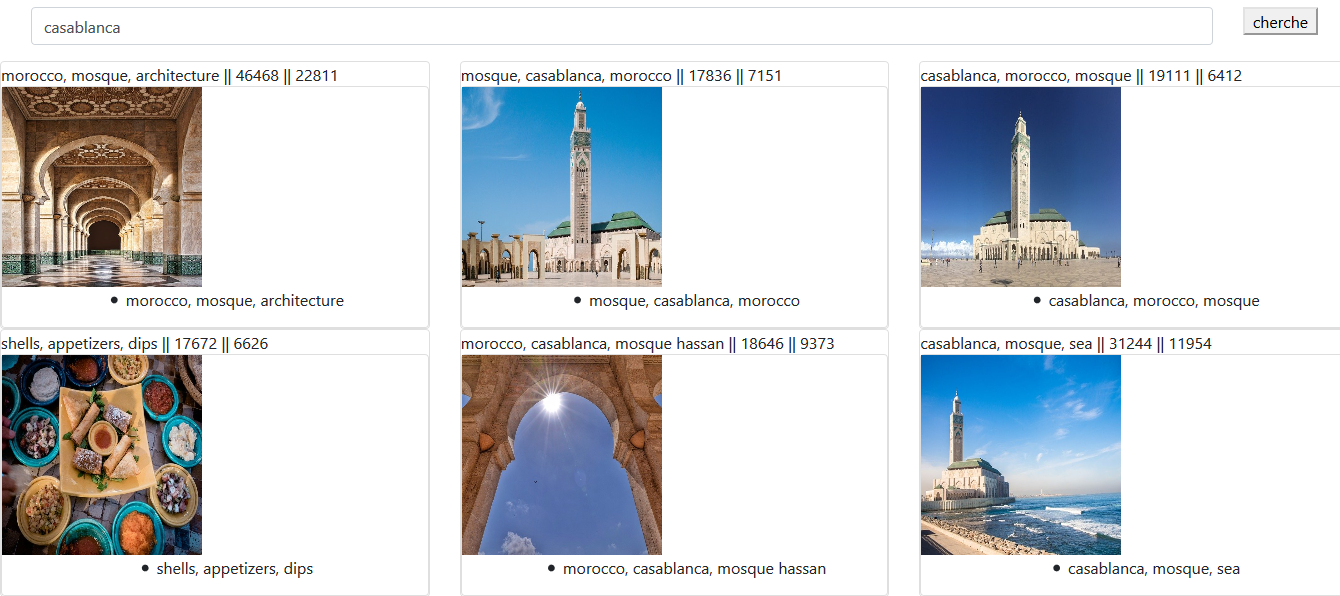Open the mosque archway architecture photo
Image resolution: width=1340 pixels, height=596 pixels.
[101, 186]
